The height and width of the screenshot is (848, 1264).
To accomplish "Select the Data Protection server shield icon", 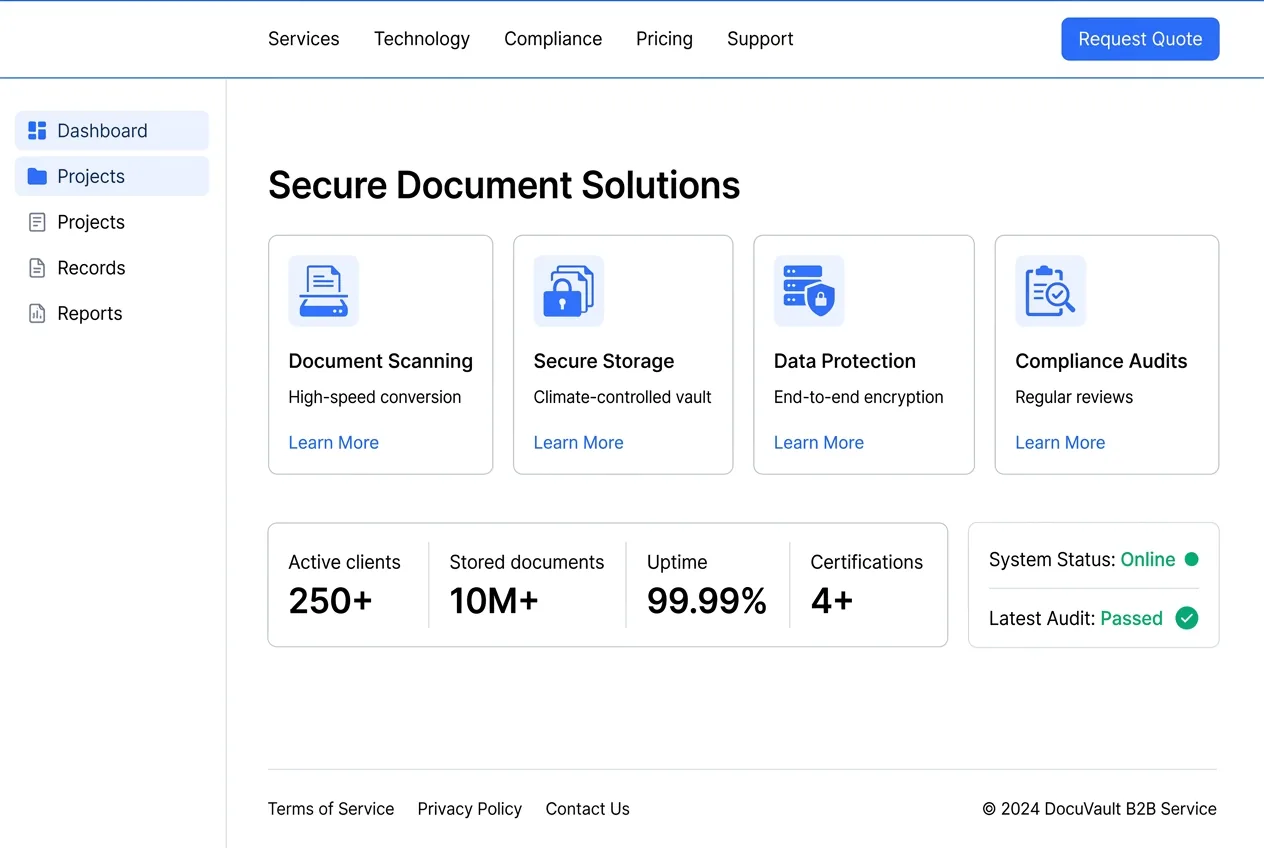I will [x=808, y=291].
